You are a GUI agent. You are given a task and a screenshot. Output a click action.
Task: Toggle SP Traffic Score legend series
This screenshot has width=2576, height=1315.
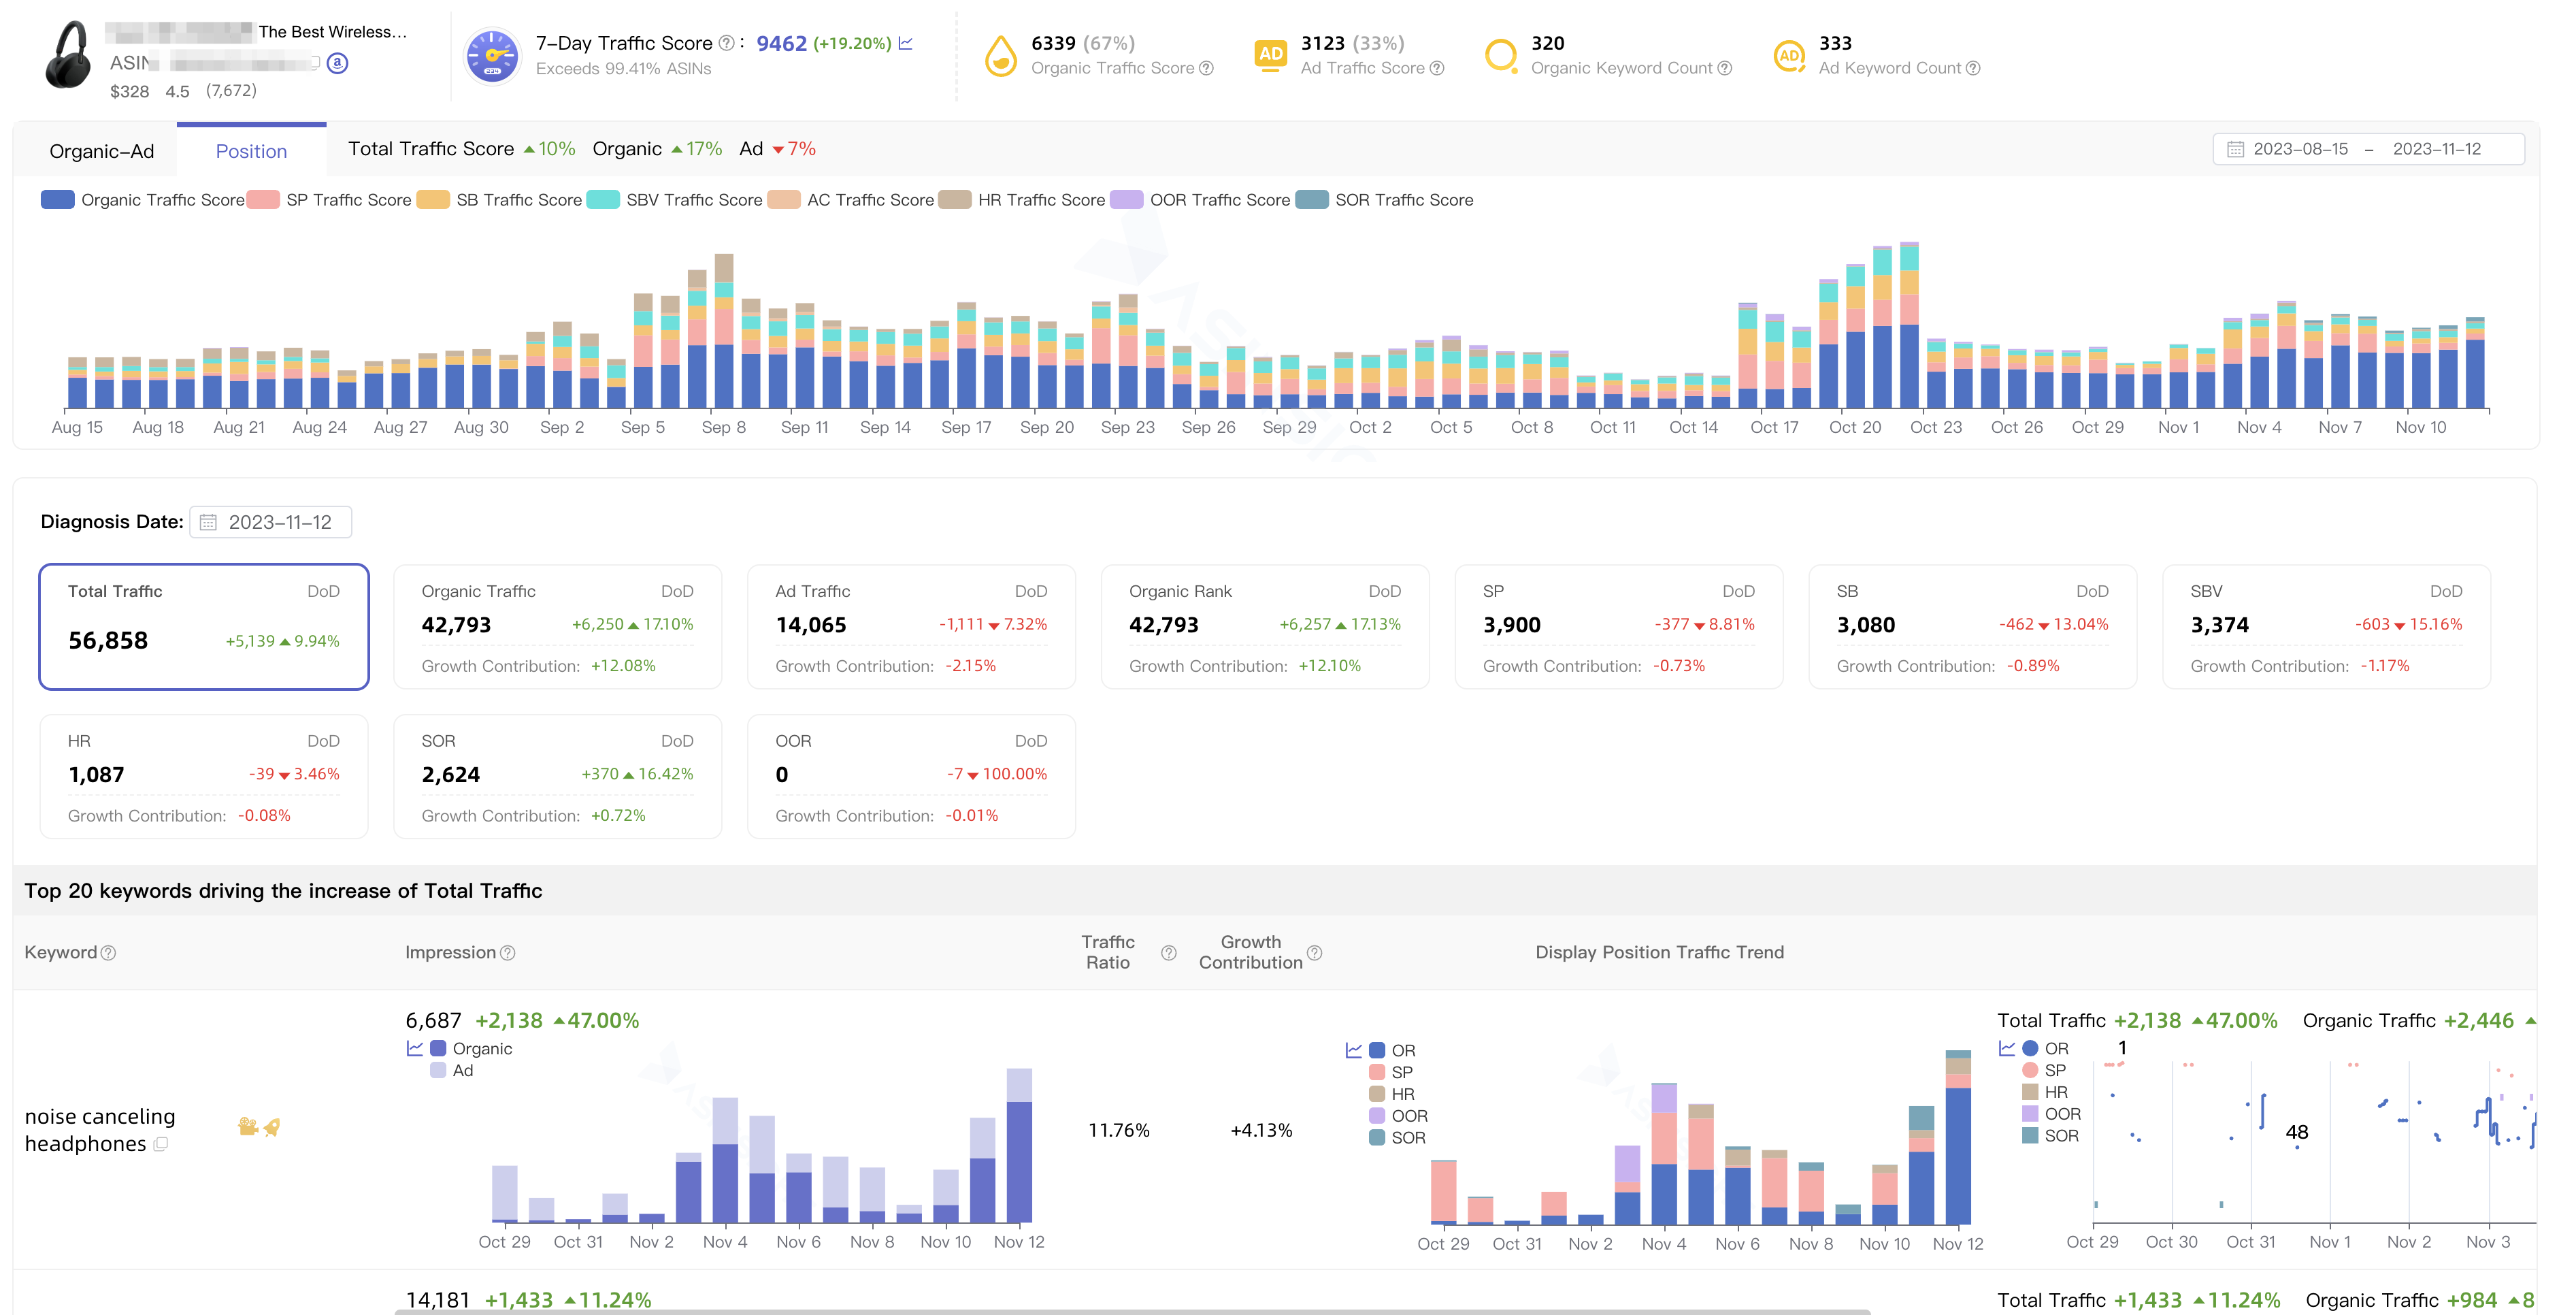pyautogui.click(x=330, y=200)
